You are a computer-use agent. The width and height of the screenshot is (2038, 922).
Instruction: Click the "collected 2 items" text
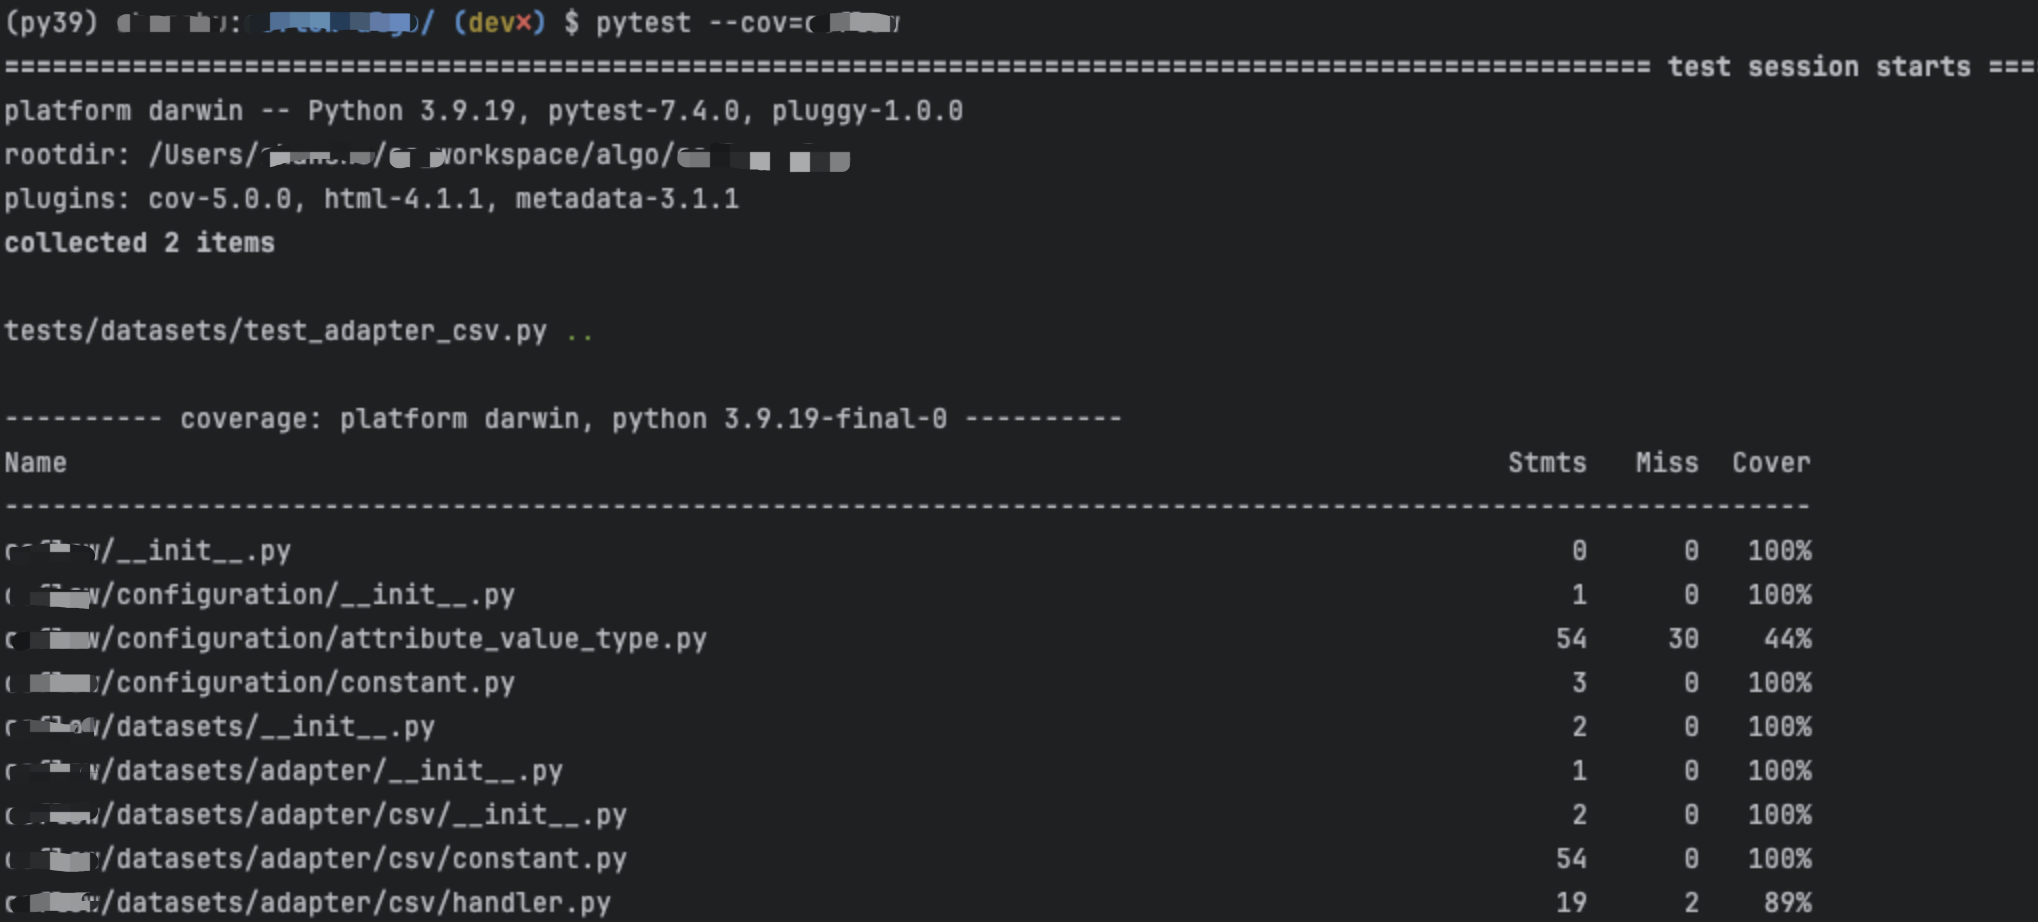(x=139, y=243)
